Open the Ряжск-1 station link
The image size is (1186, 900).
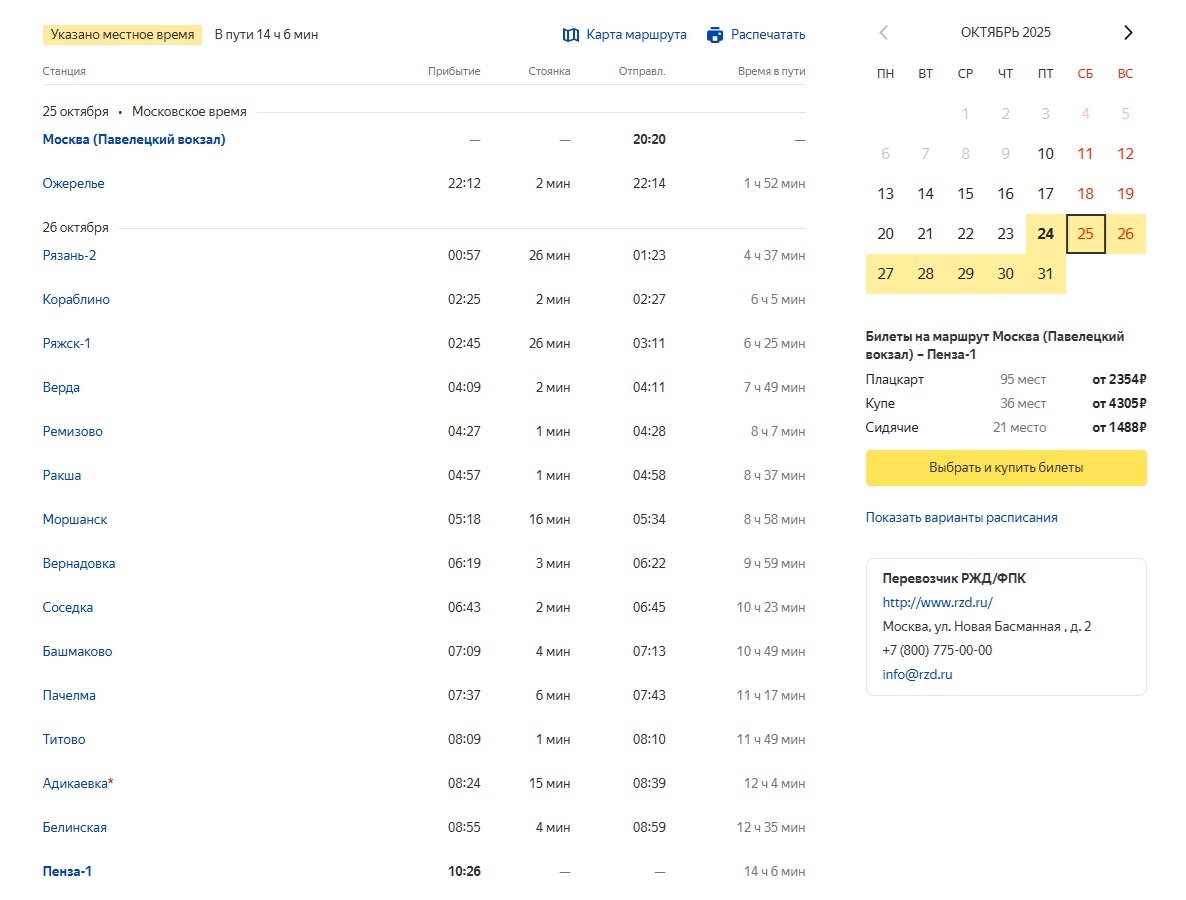click(67, 343)
